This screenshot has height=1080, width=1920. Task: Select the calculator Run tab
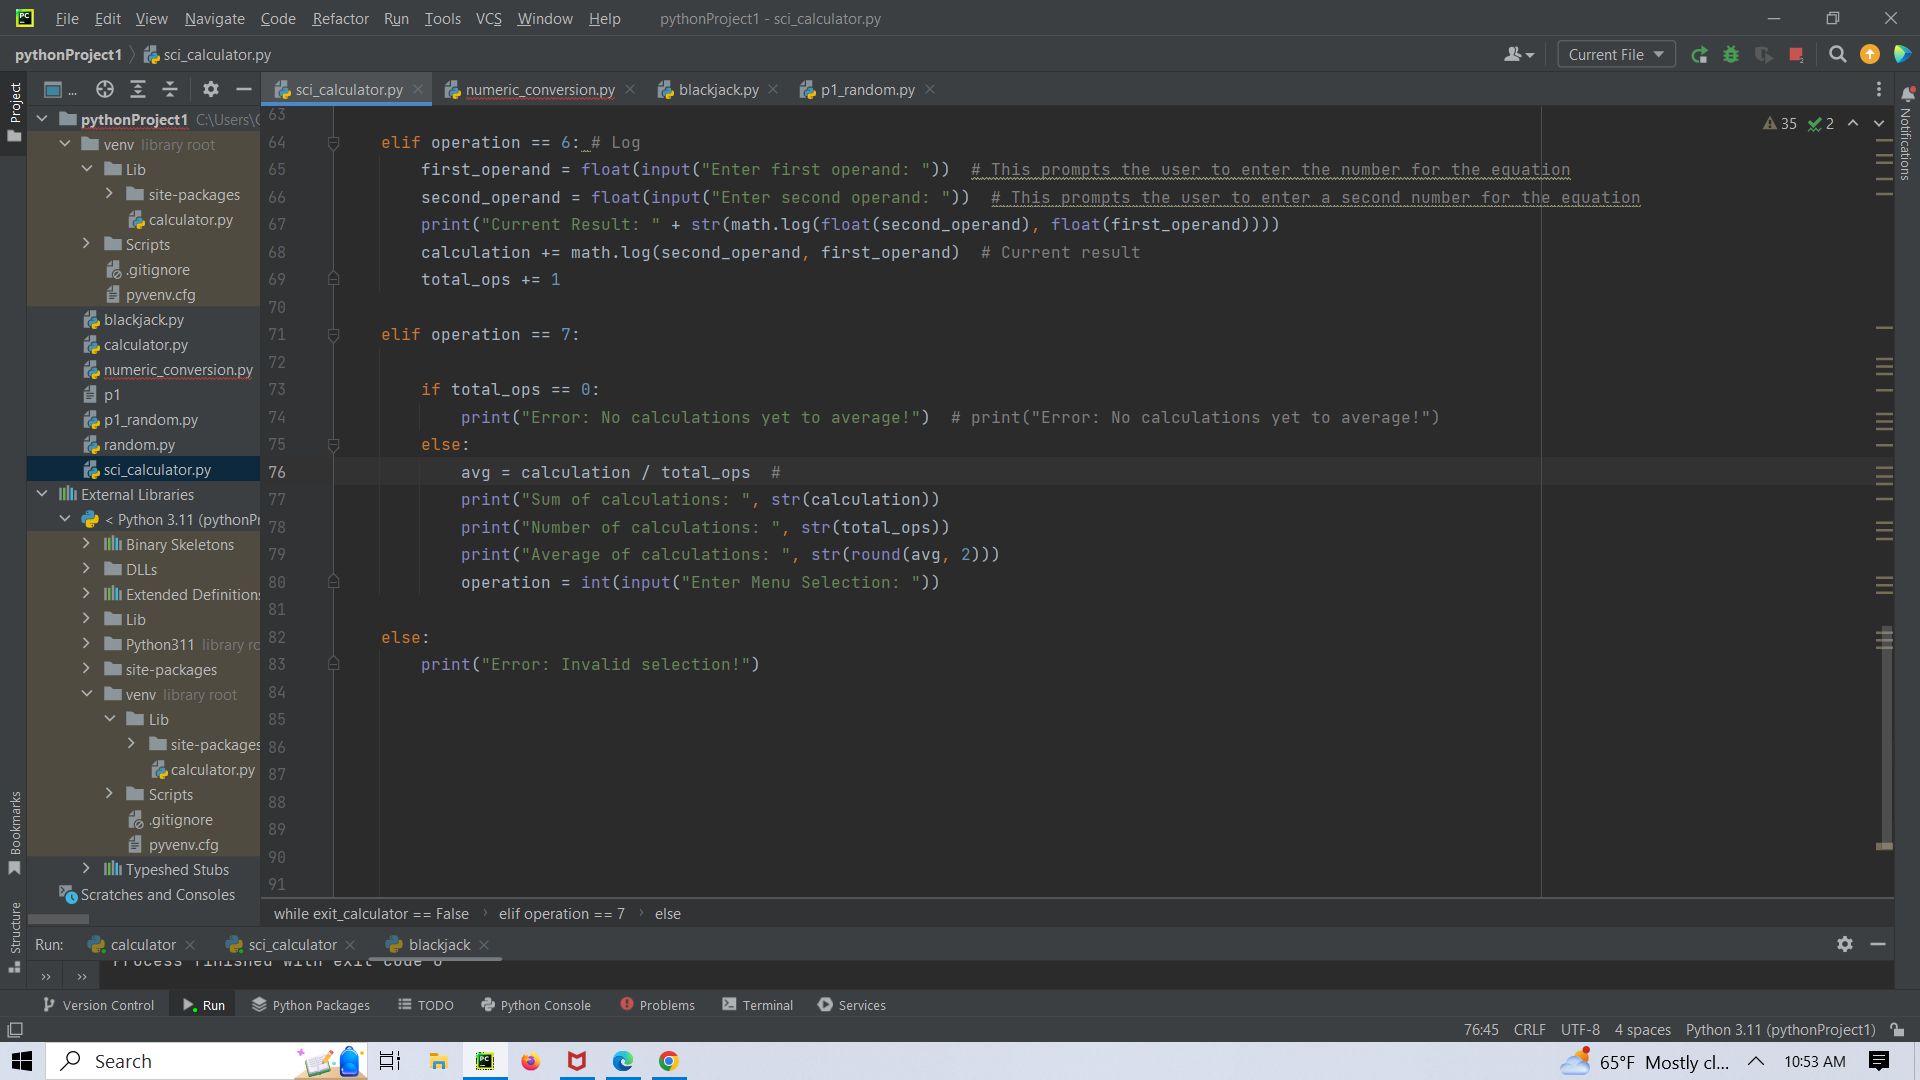143,944
